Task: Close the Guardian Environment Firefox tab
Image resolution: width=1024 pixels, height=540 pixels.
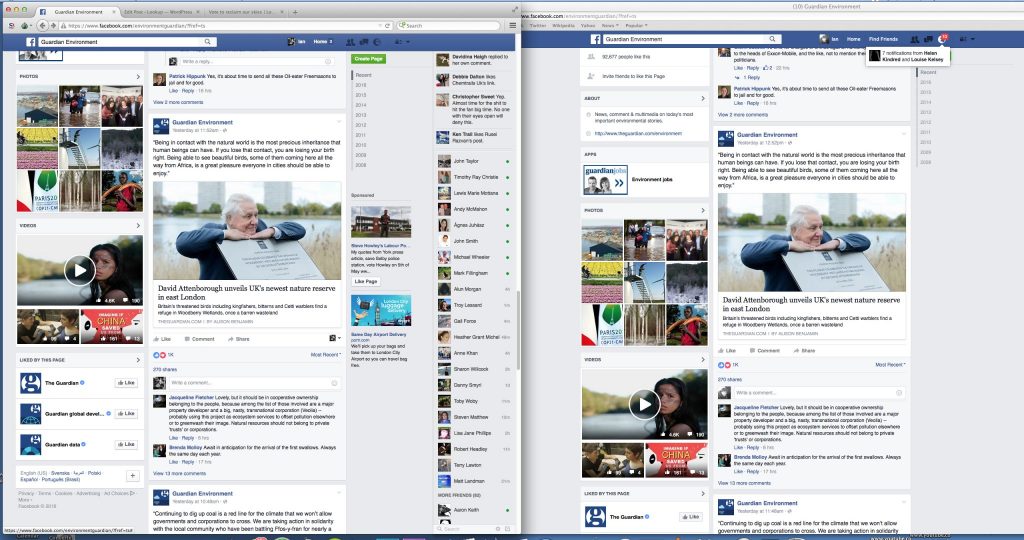Action: (114, 12)
